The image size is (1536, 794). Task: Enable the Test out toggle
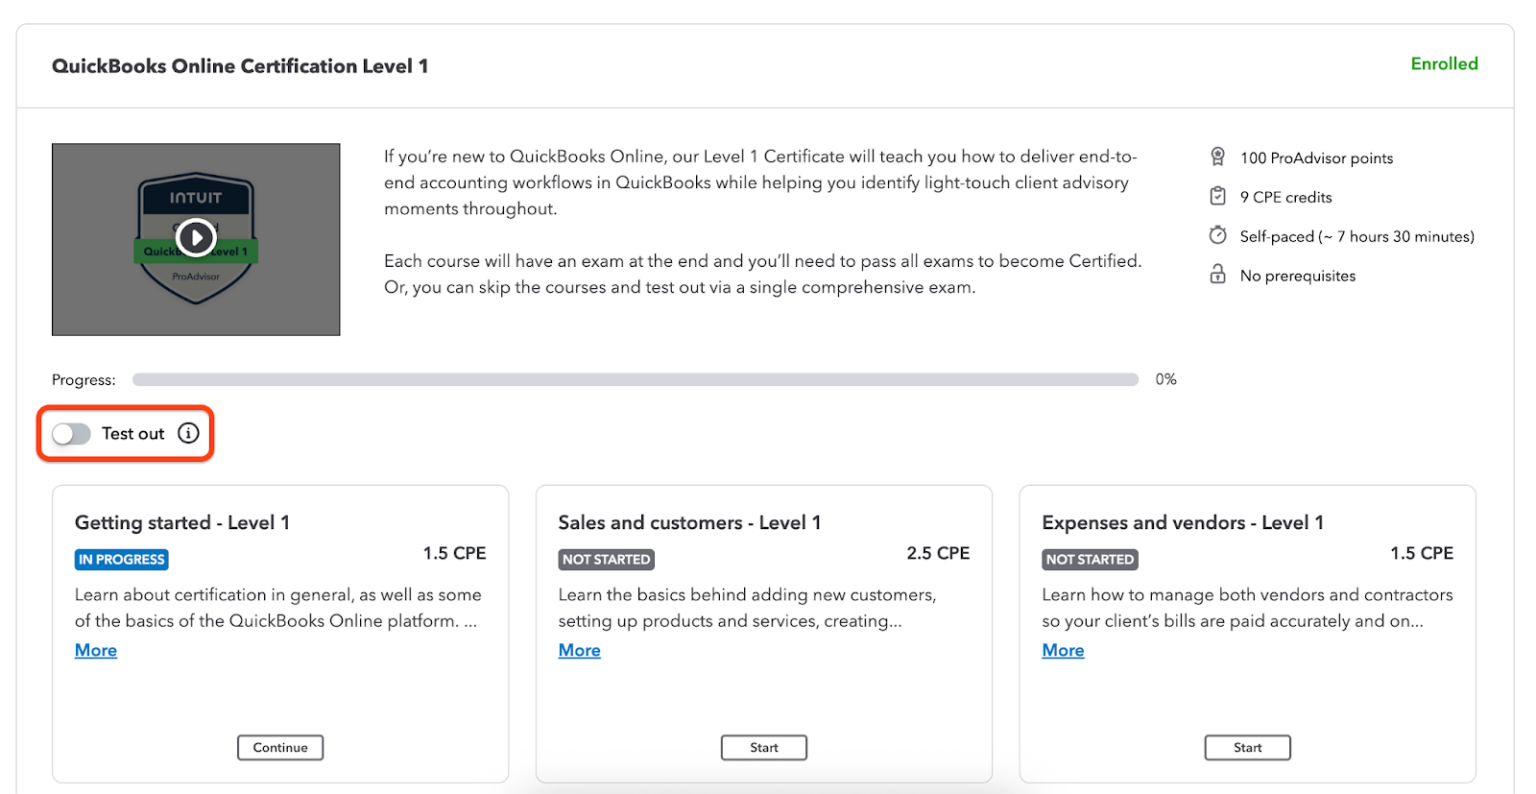pyautogui.click(x=70, y=433)
